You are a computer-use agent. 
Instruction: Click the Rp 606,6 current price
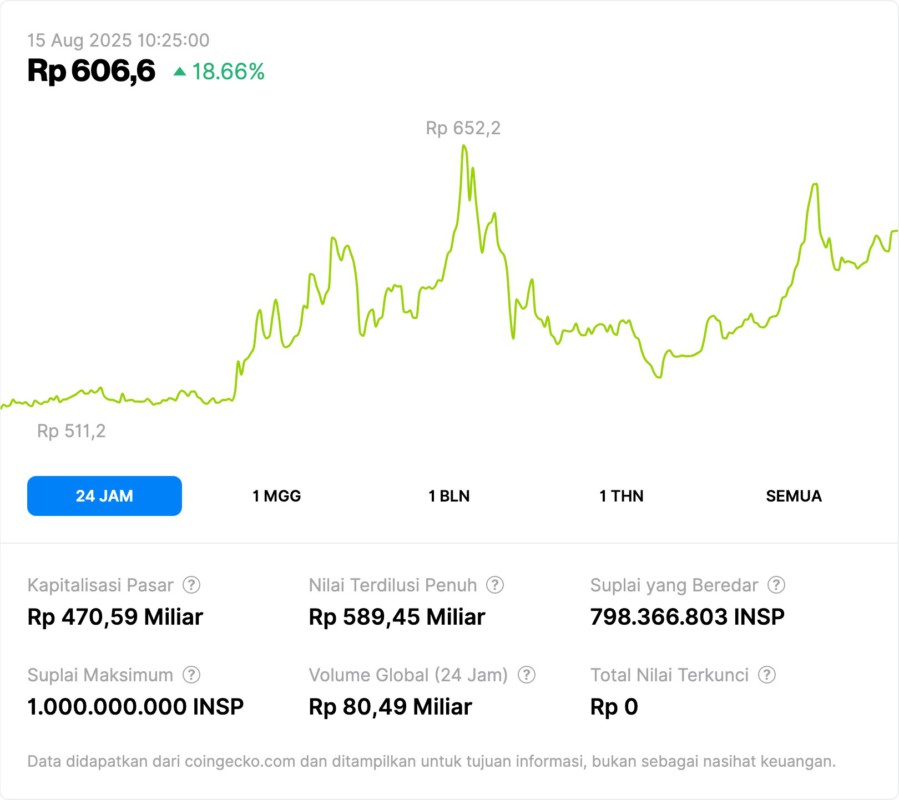(91, 71)
